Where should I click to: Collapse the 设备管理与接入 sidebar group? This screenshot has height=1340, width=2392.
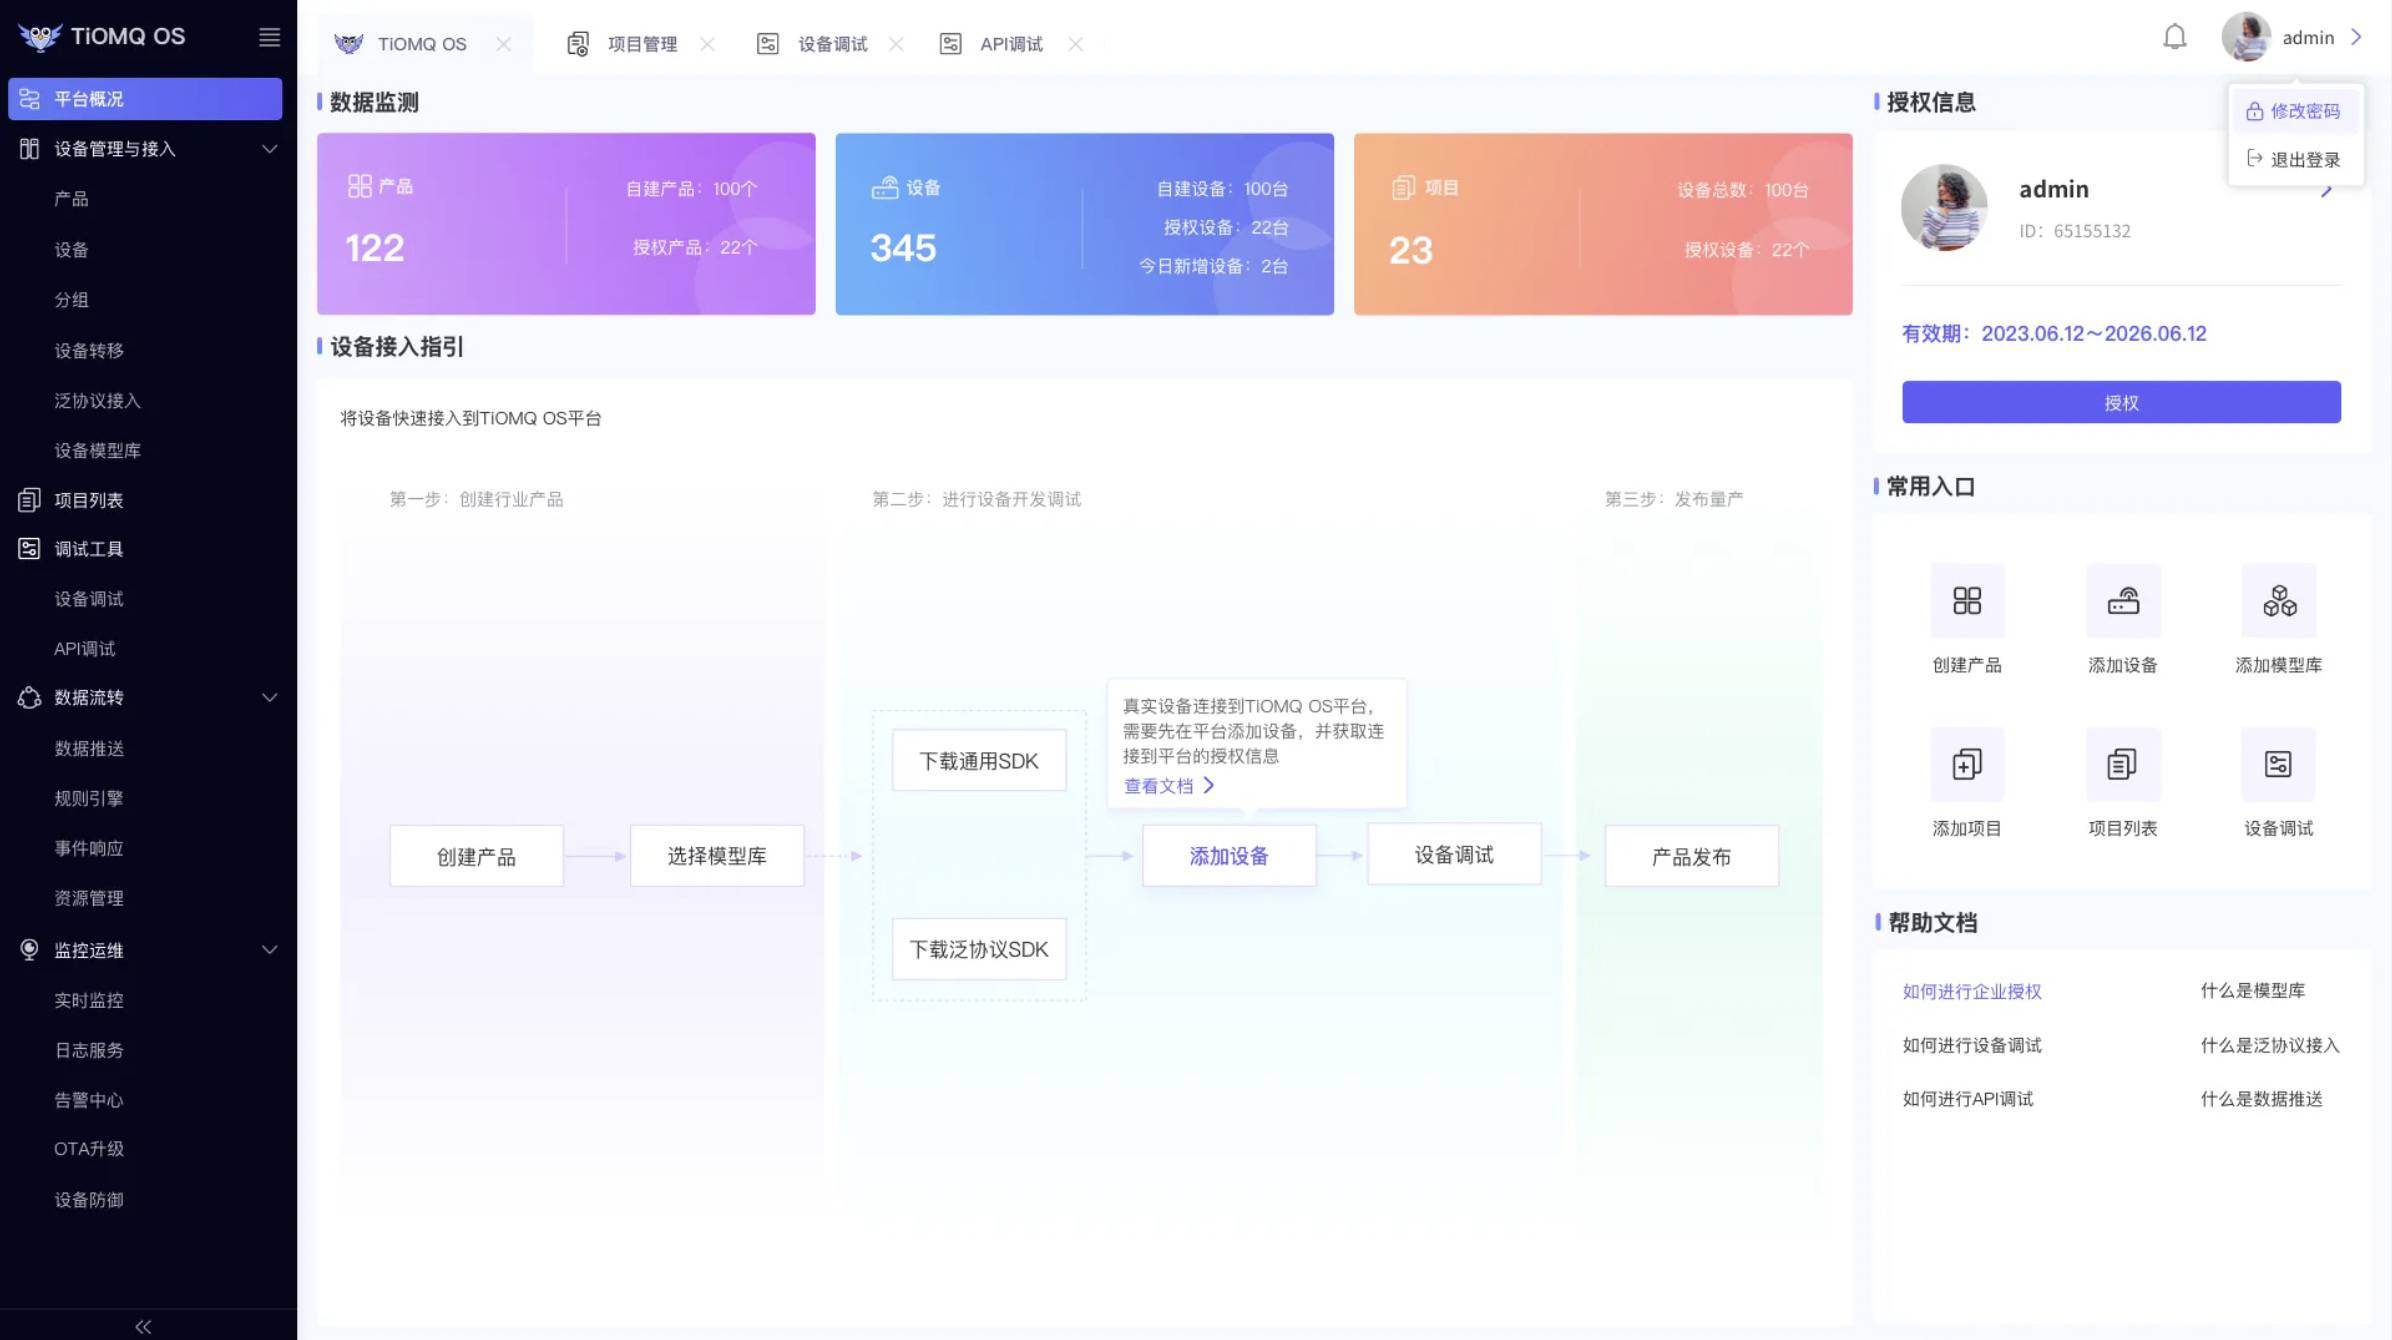(x=269, y=149)
